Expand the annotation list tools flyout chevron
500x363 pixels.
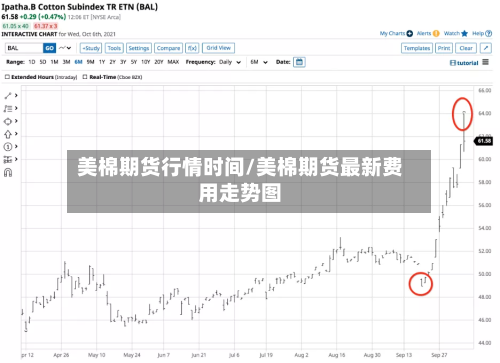click(x=16, y=108)
